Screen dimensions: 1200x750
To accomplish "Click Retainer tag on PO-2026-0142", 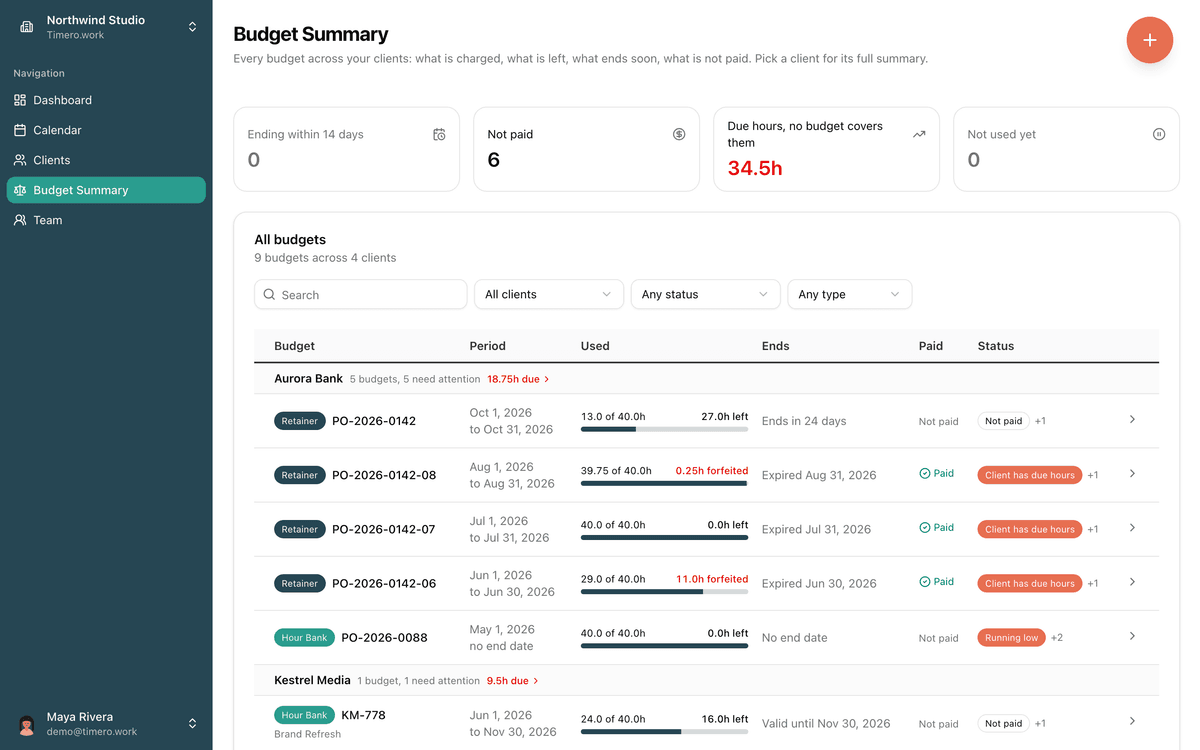I will pos(299,421).
